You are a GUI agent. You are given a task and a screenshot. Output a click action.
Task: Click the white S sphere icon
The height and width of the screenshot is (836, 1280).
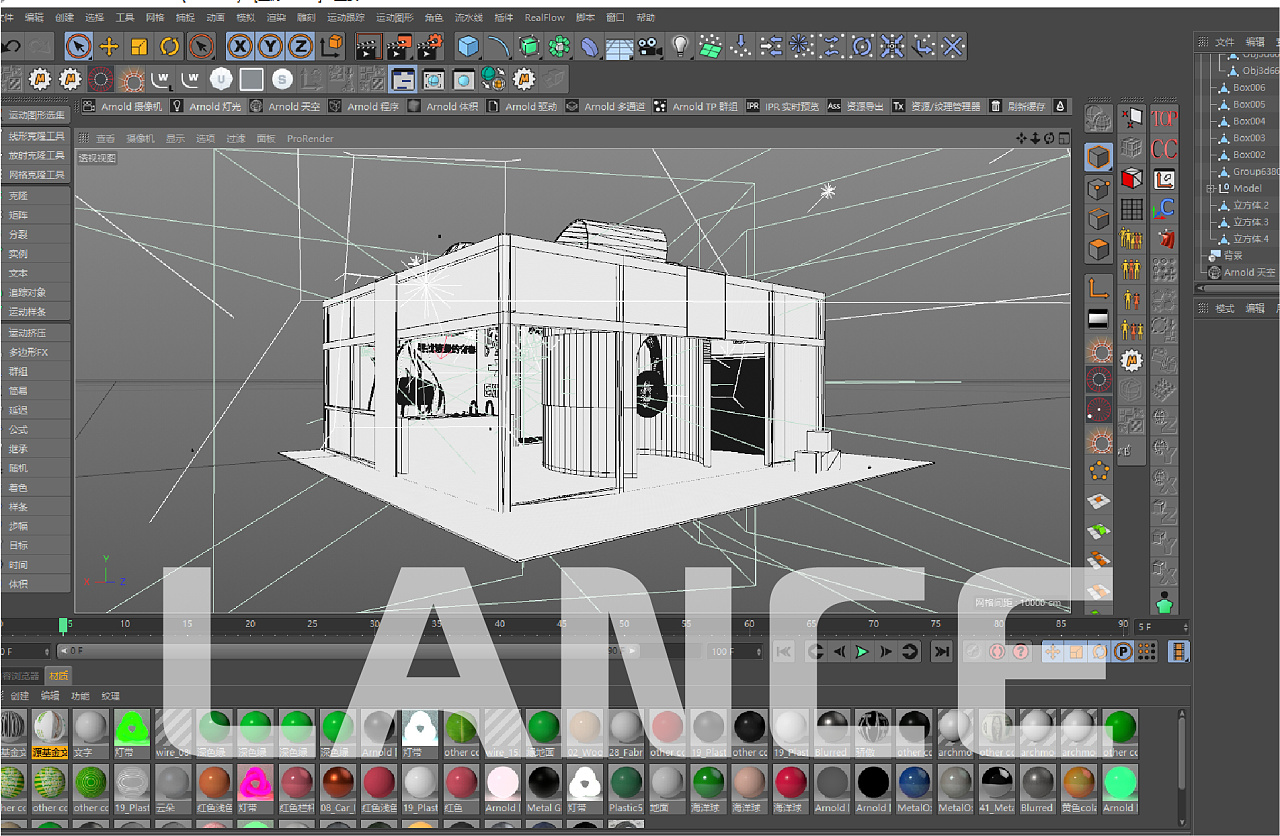pos(282,79)
